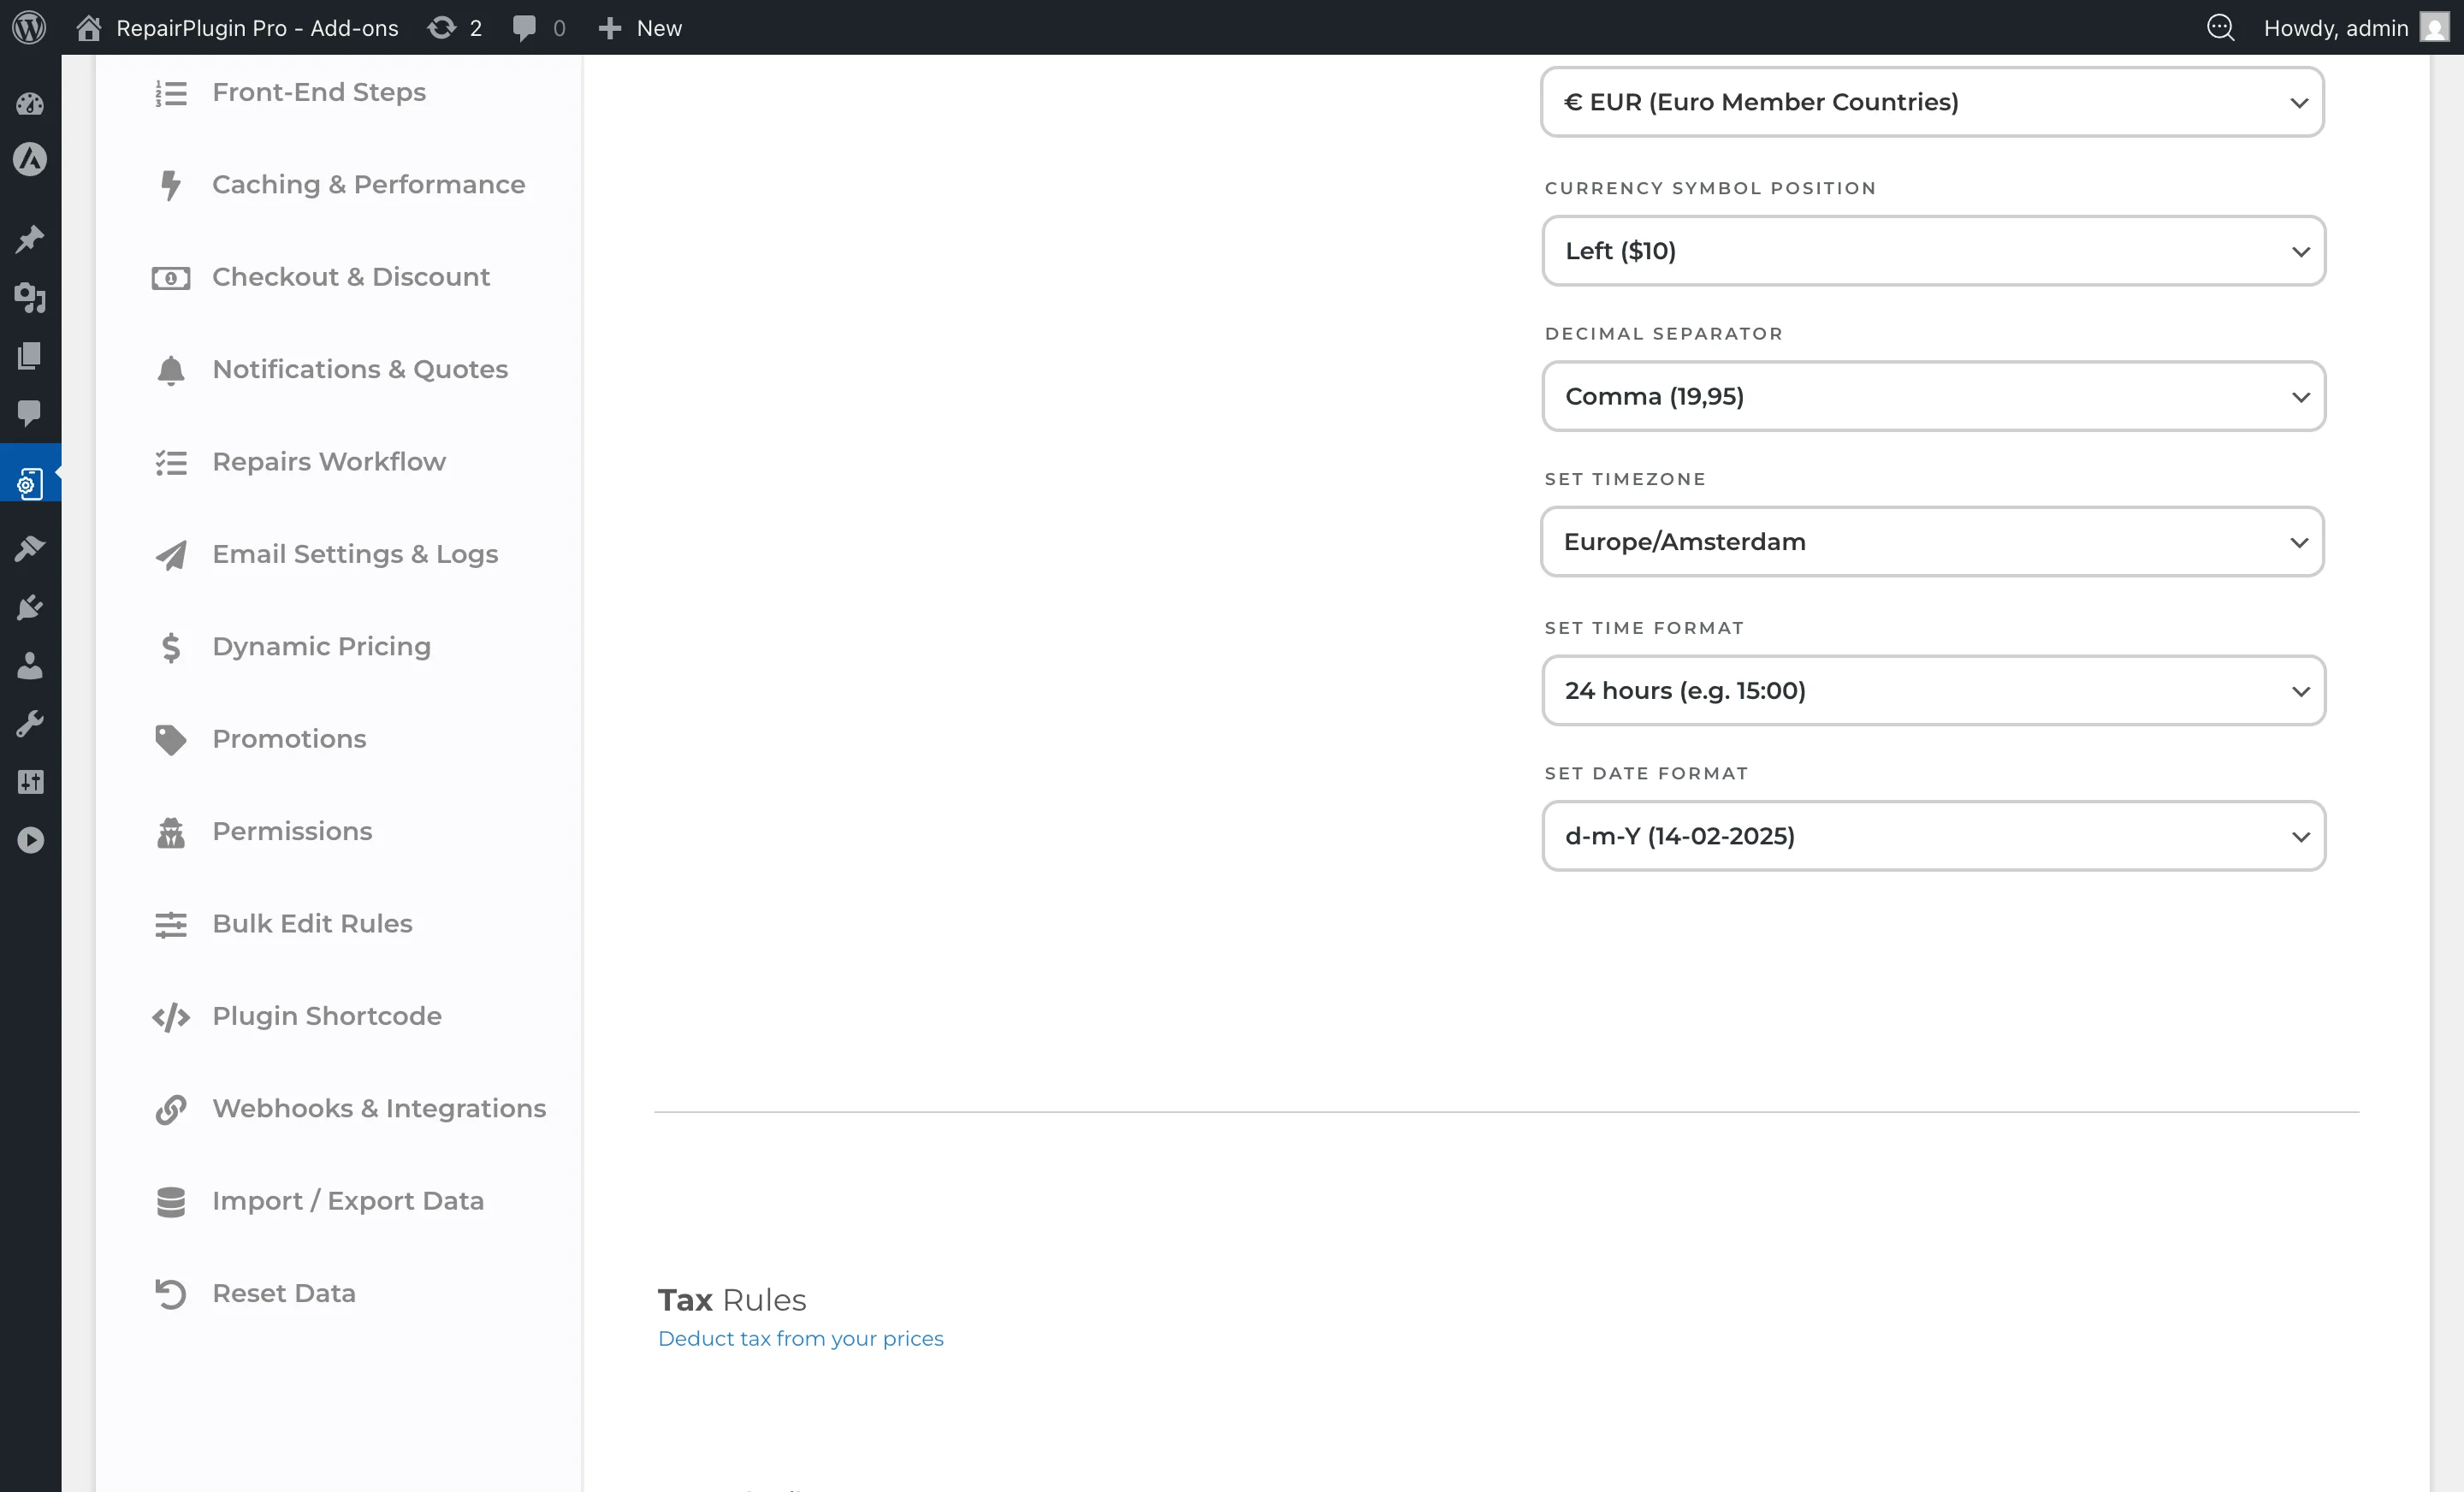
Task: Open the Dashboard gauge icon in sidebar
Action: 30,104
